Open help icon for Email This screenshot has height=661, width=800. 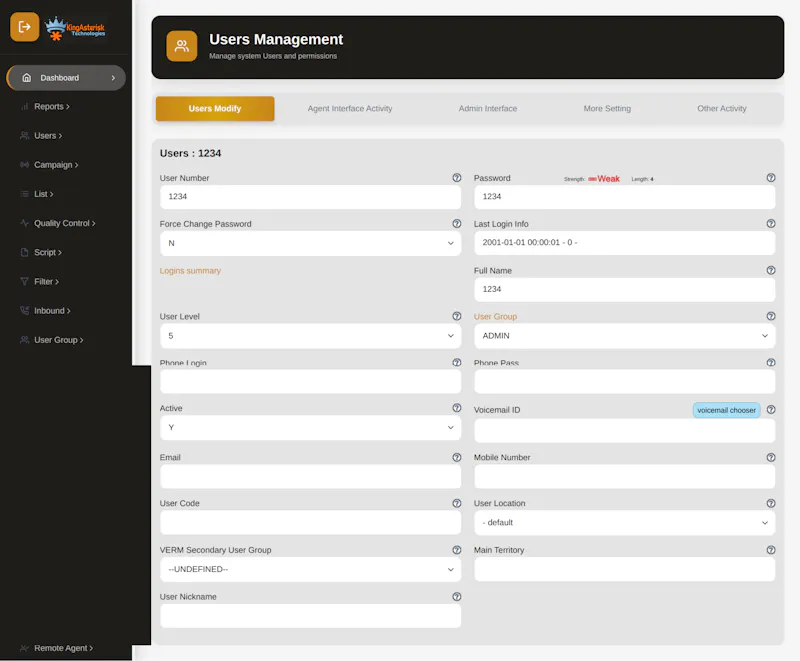pos(457,457)
